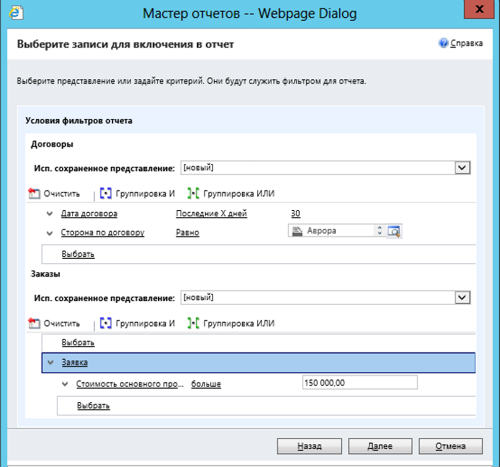Screen dimensions: 500x467
Task: Click the Internet Explorer icon in title bar
Action: tap(15, 13)
